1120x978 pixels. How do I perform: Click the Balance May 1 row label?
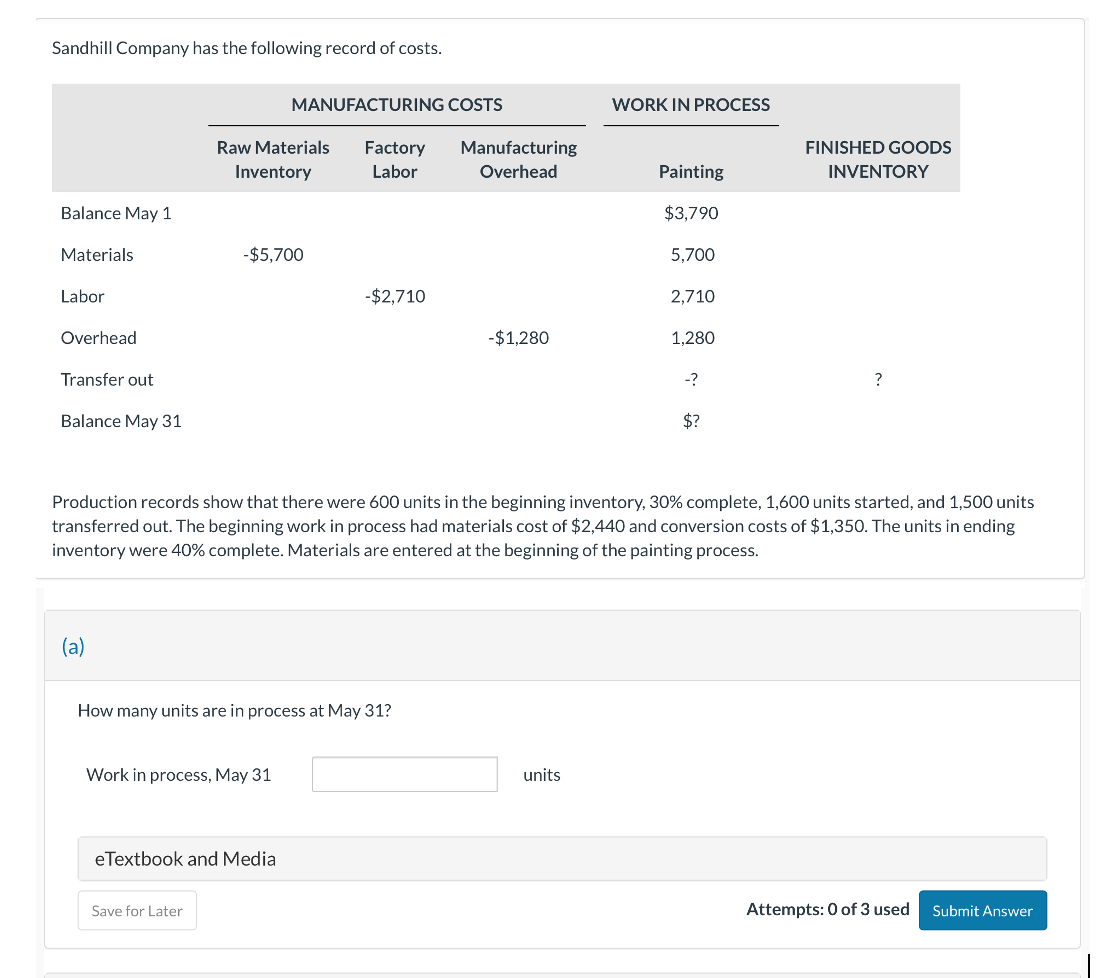pos(116,212)
